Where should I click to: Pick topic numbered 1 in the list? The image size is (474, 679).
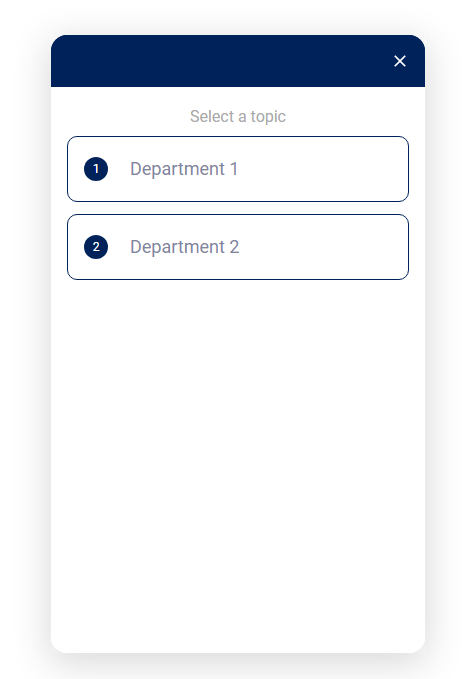click(238, 169)
